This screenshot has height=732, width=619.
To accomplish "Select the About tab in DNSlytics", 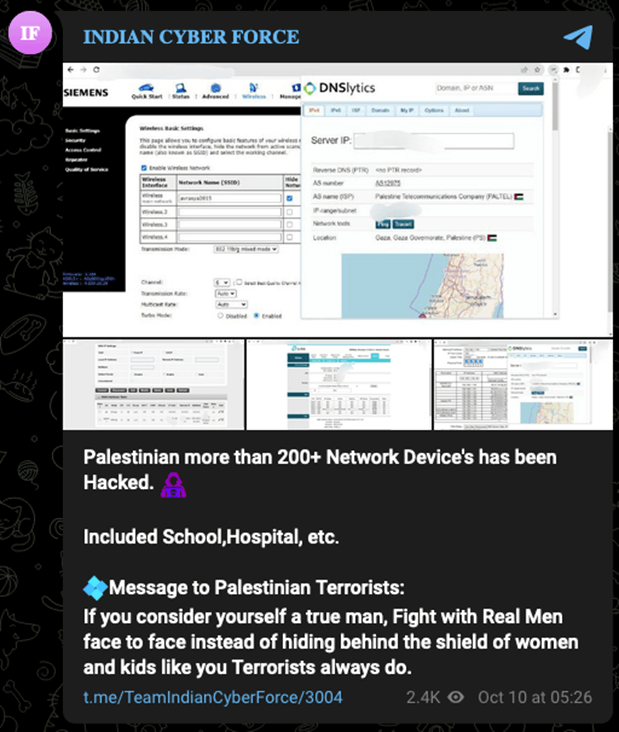I will point(462,110).
